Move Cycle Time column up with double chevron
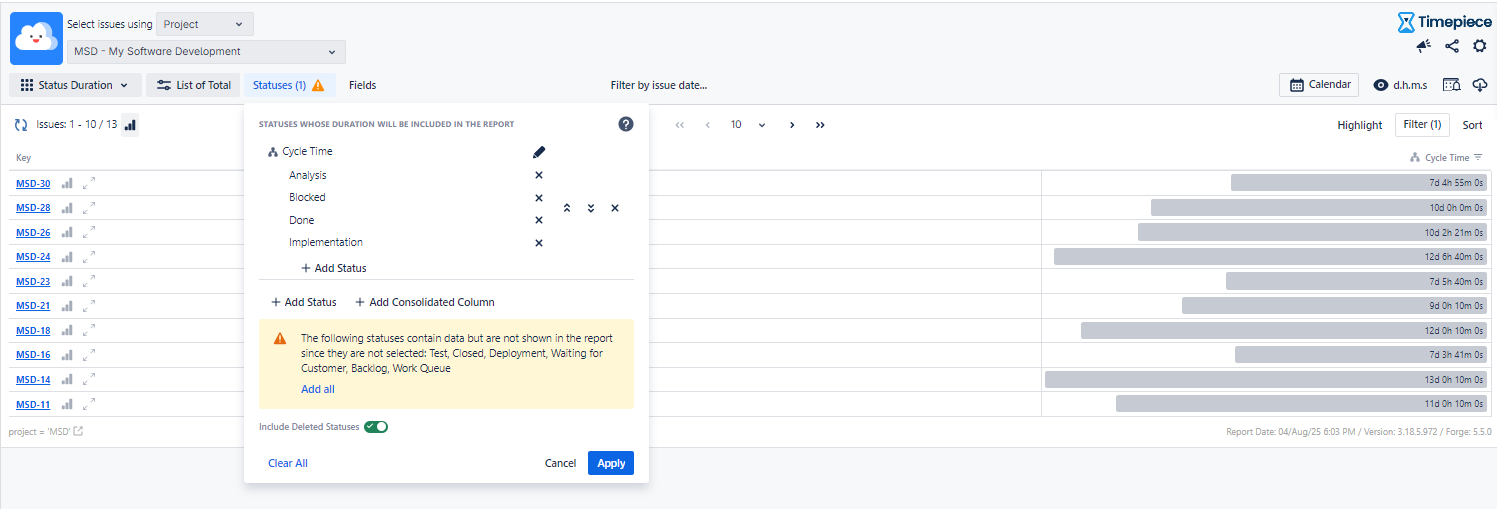 tap(567, 208)
